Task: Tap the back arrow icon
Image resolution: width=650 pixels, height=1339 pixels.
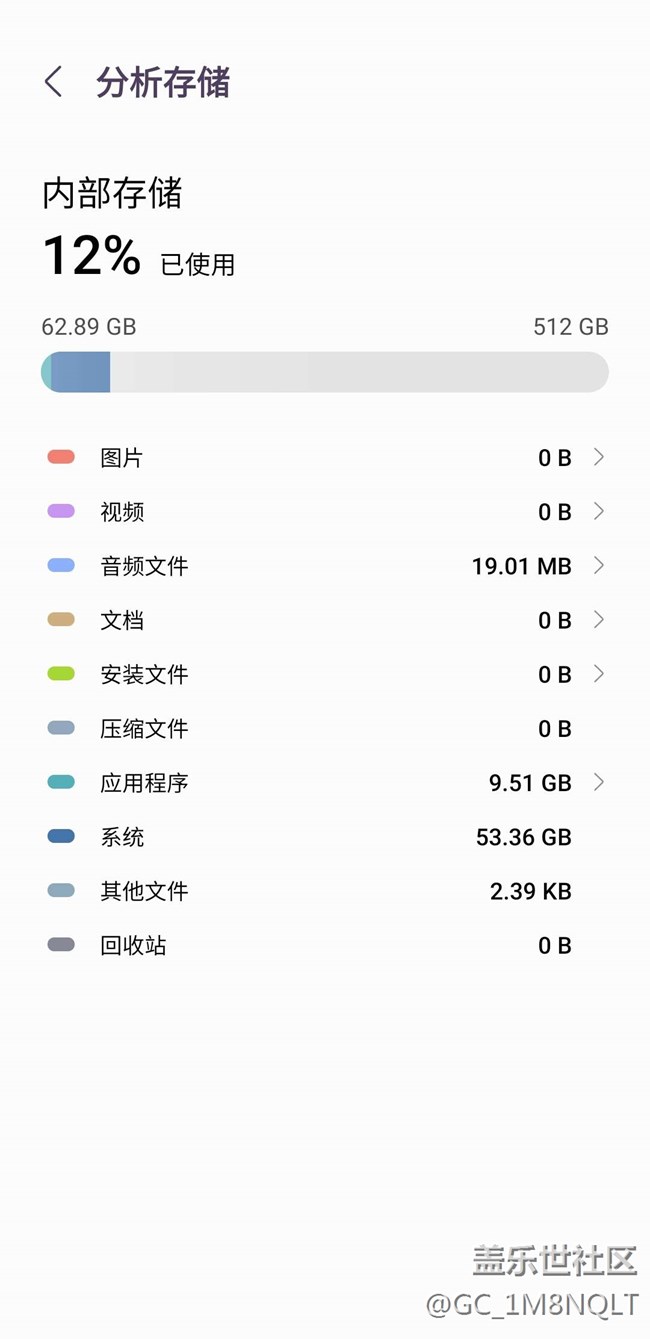Action: [x=54, y=82]
